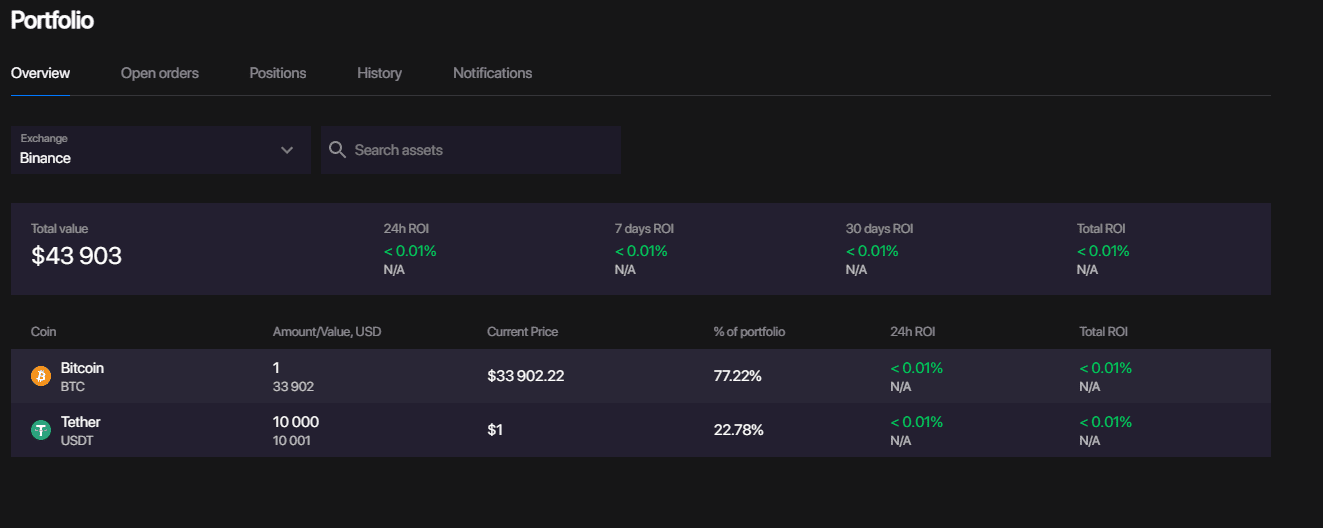Click the 30 days ROI label
The width and height of the screenshot is (1323, 528).
click(x=879, y=229)
